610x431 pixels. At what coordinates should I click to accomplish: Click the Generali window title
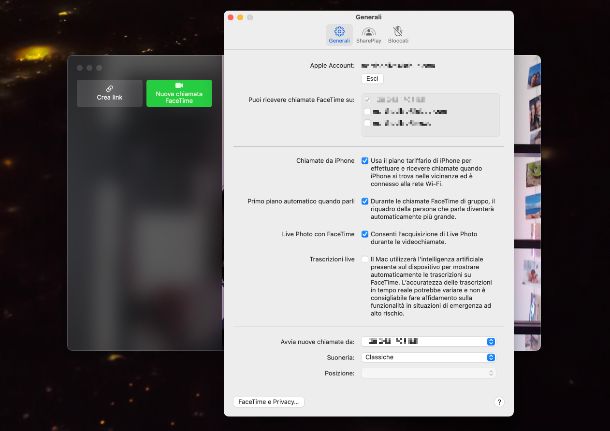pos(368,17)
